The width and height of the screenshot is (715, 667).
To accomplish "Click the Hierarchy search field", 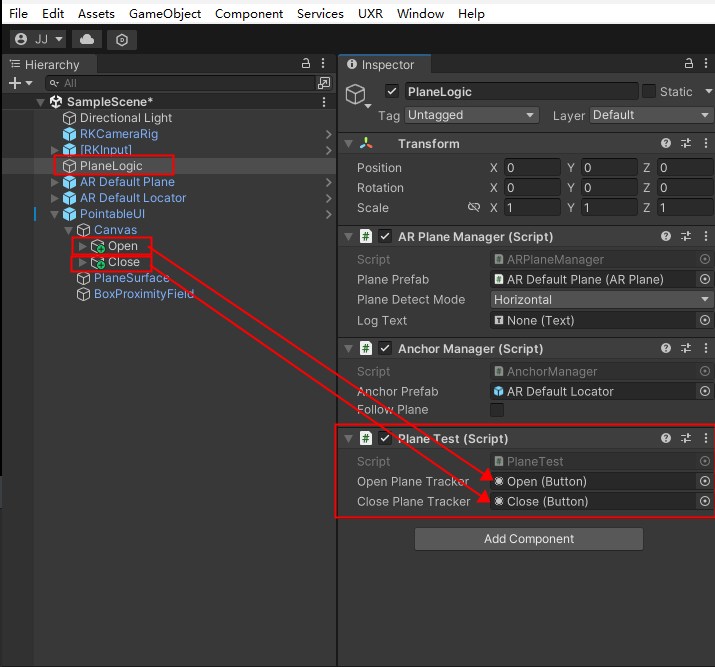I will point(180,83).
